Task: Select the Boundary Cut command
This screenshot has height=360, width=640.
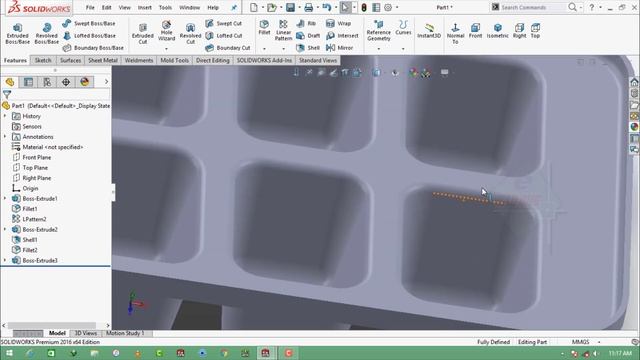Action: (228, 48)
